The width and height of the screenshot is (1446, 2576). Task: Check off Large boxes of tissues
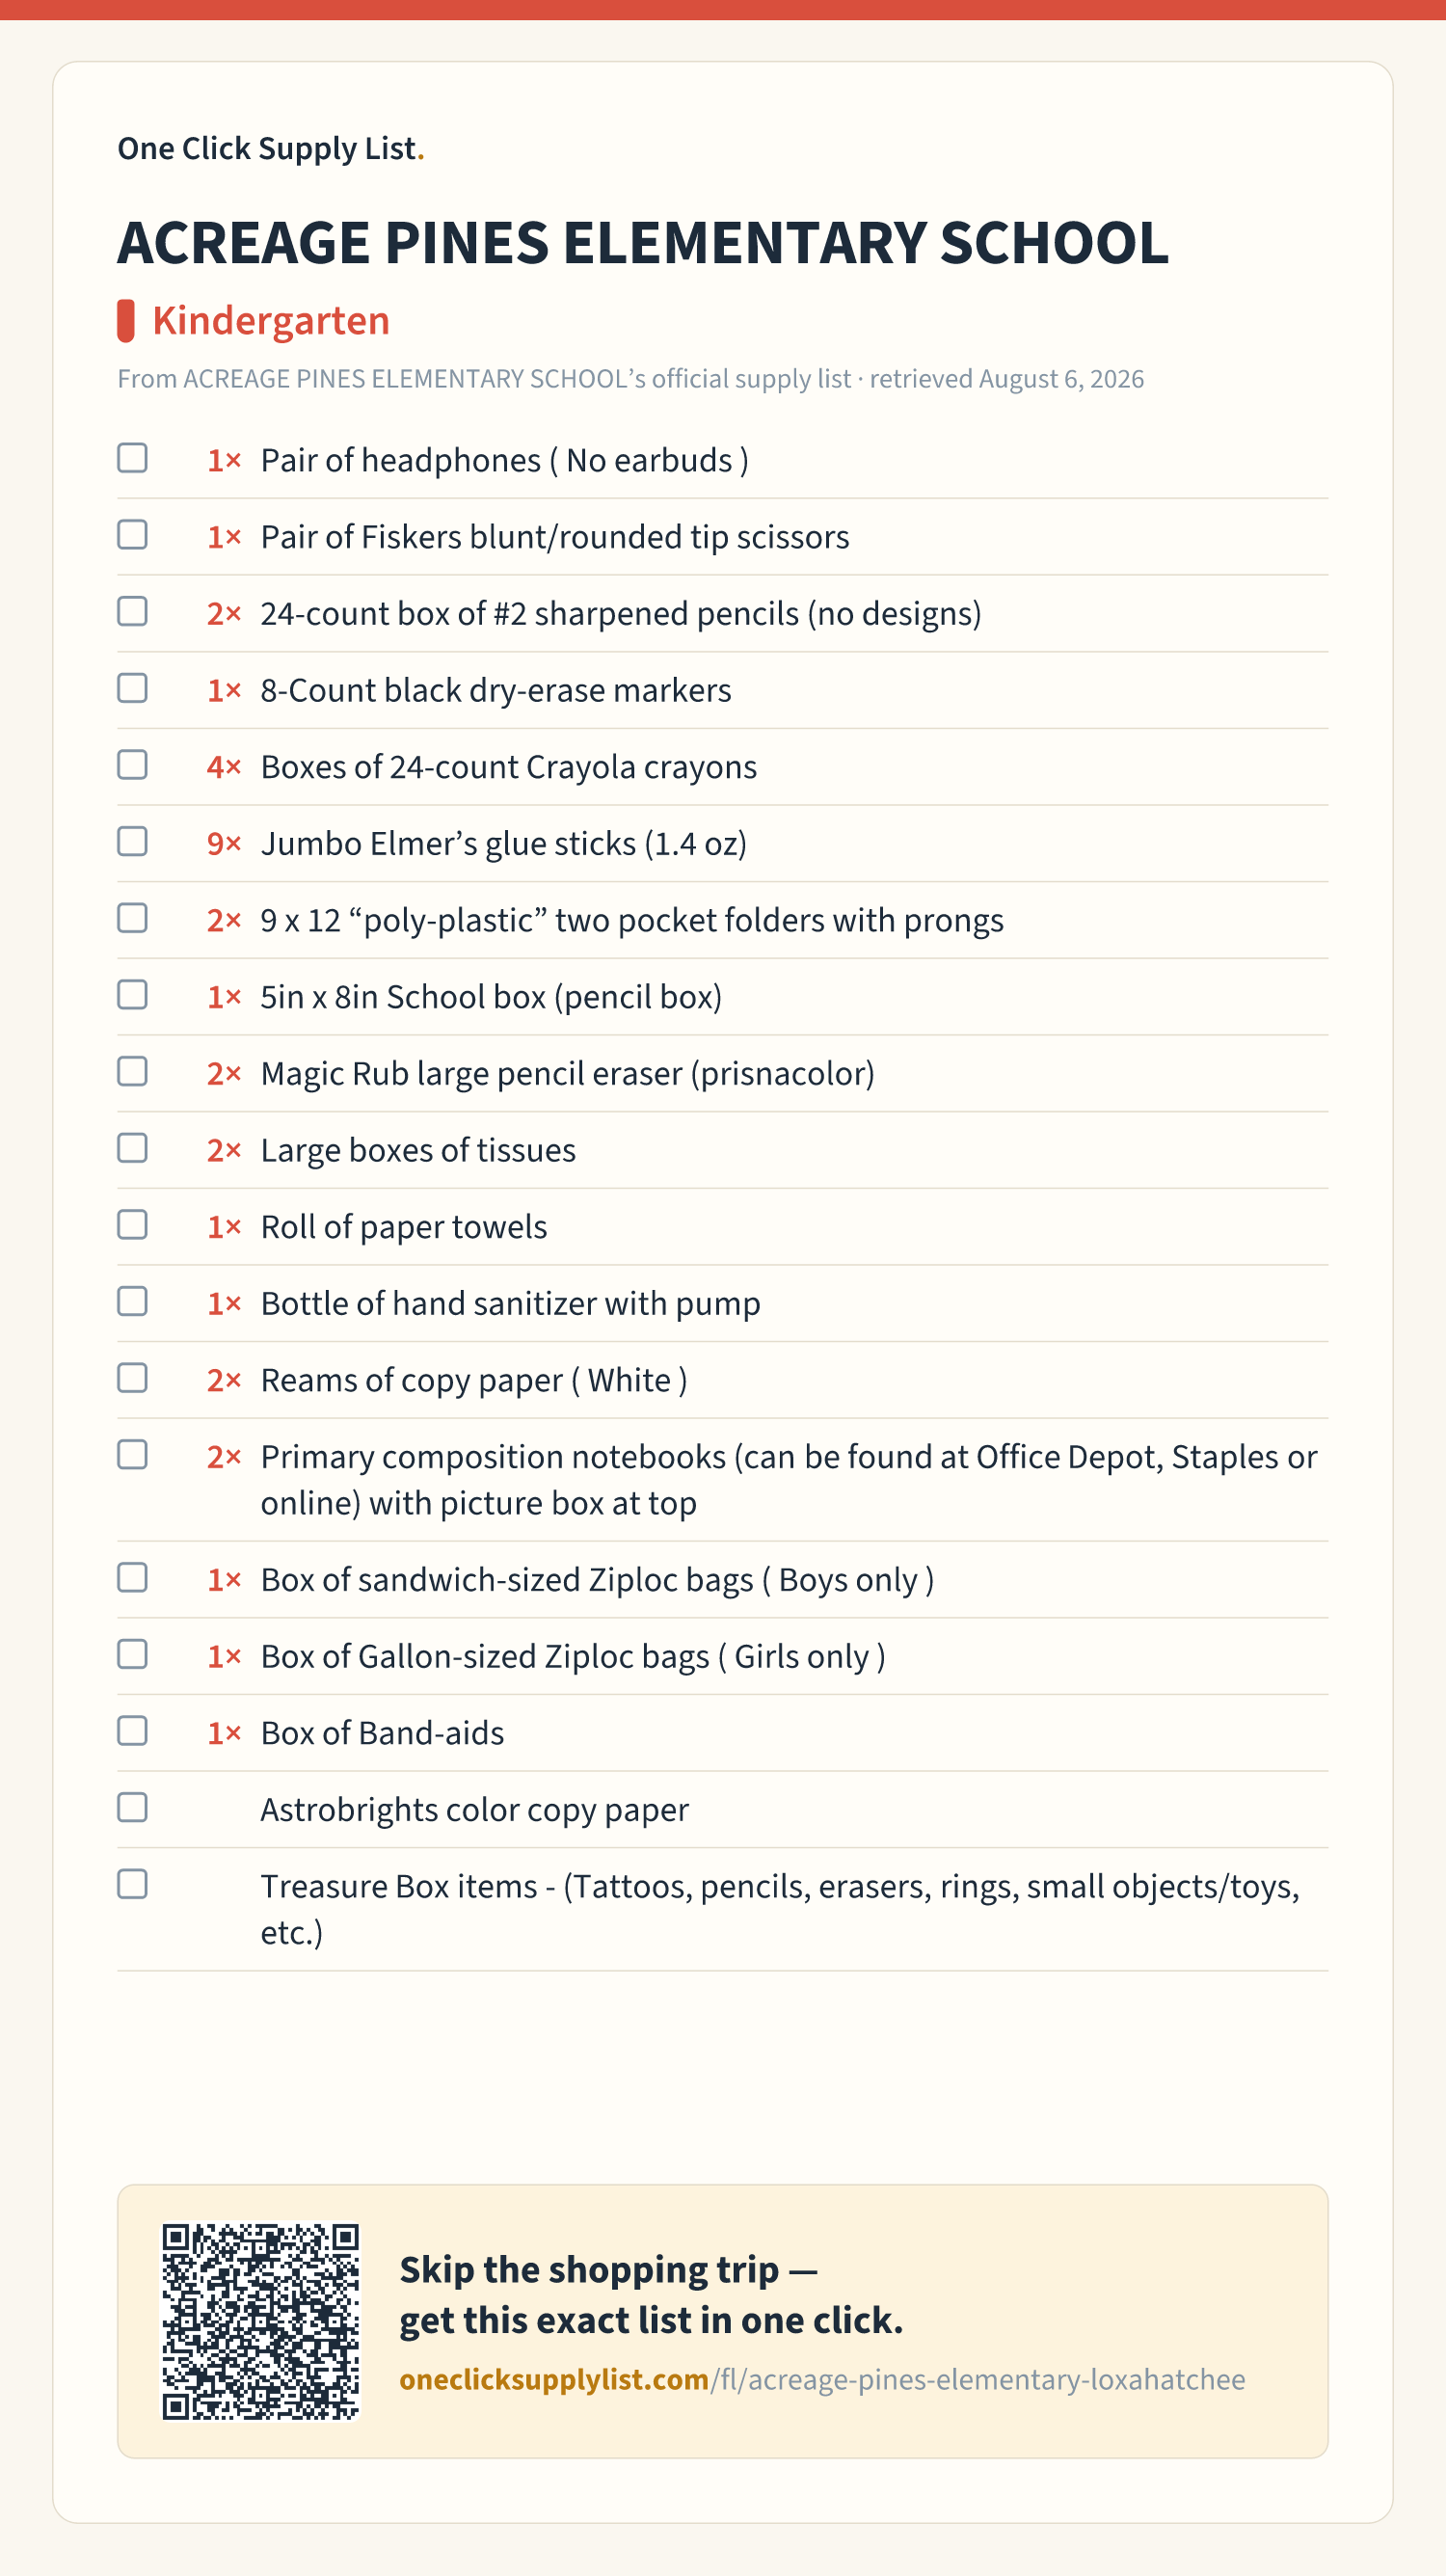click(132, 1148)
